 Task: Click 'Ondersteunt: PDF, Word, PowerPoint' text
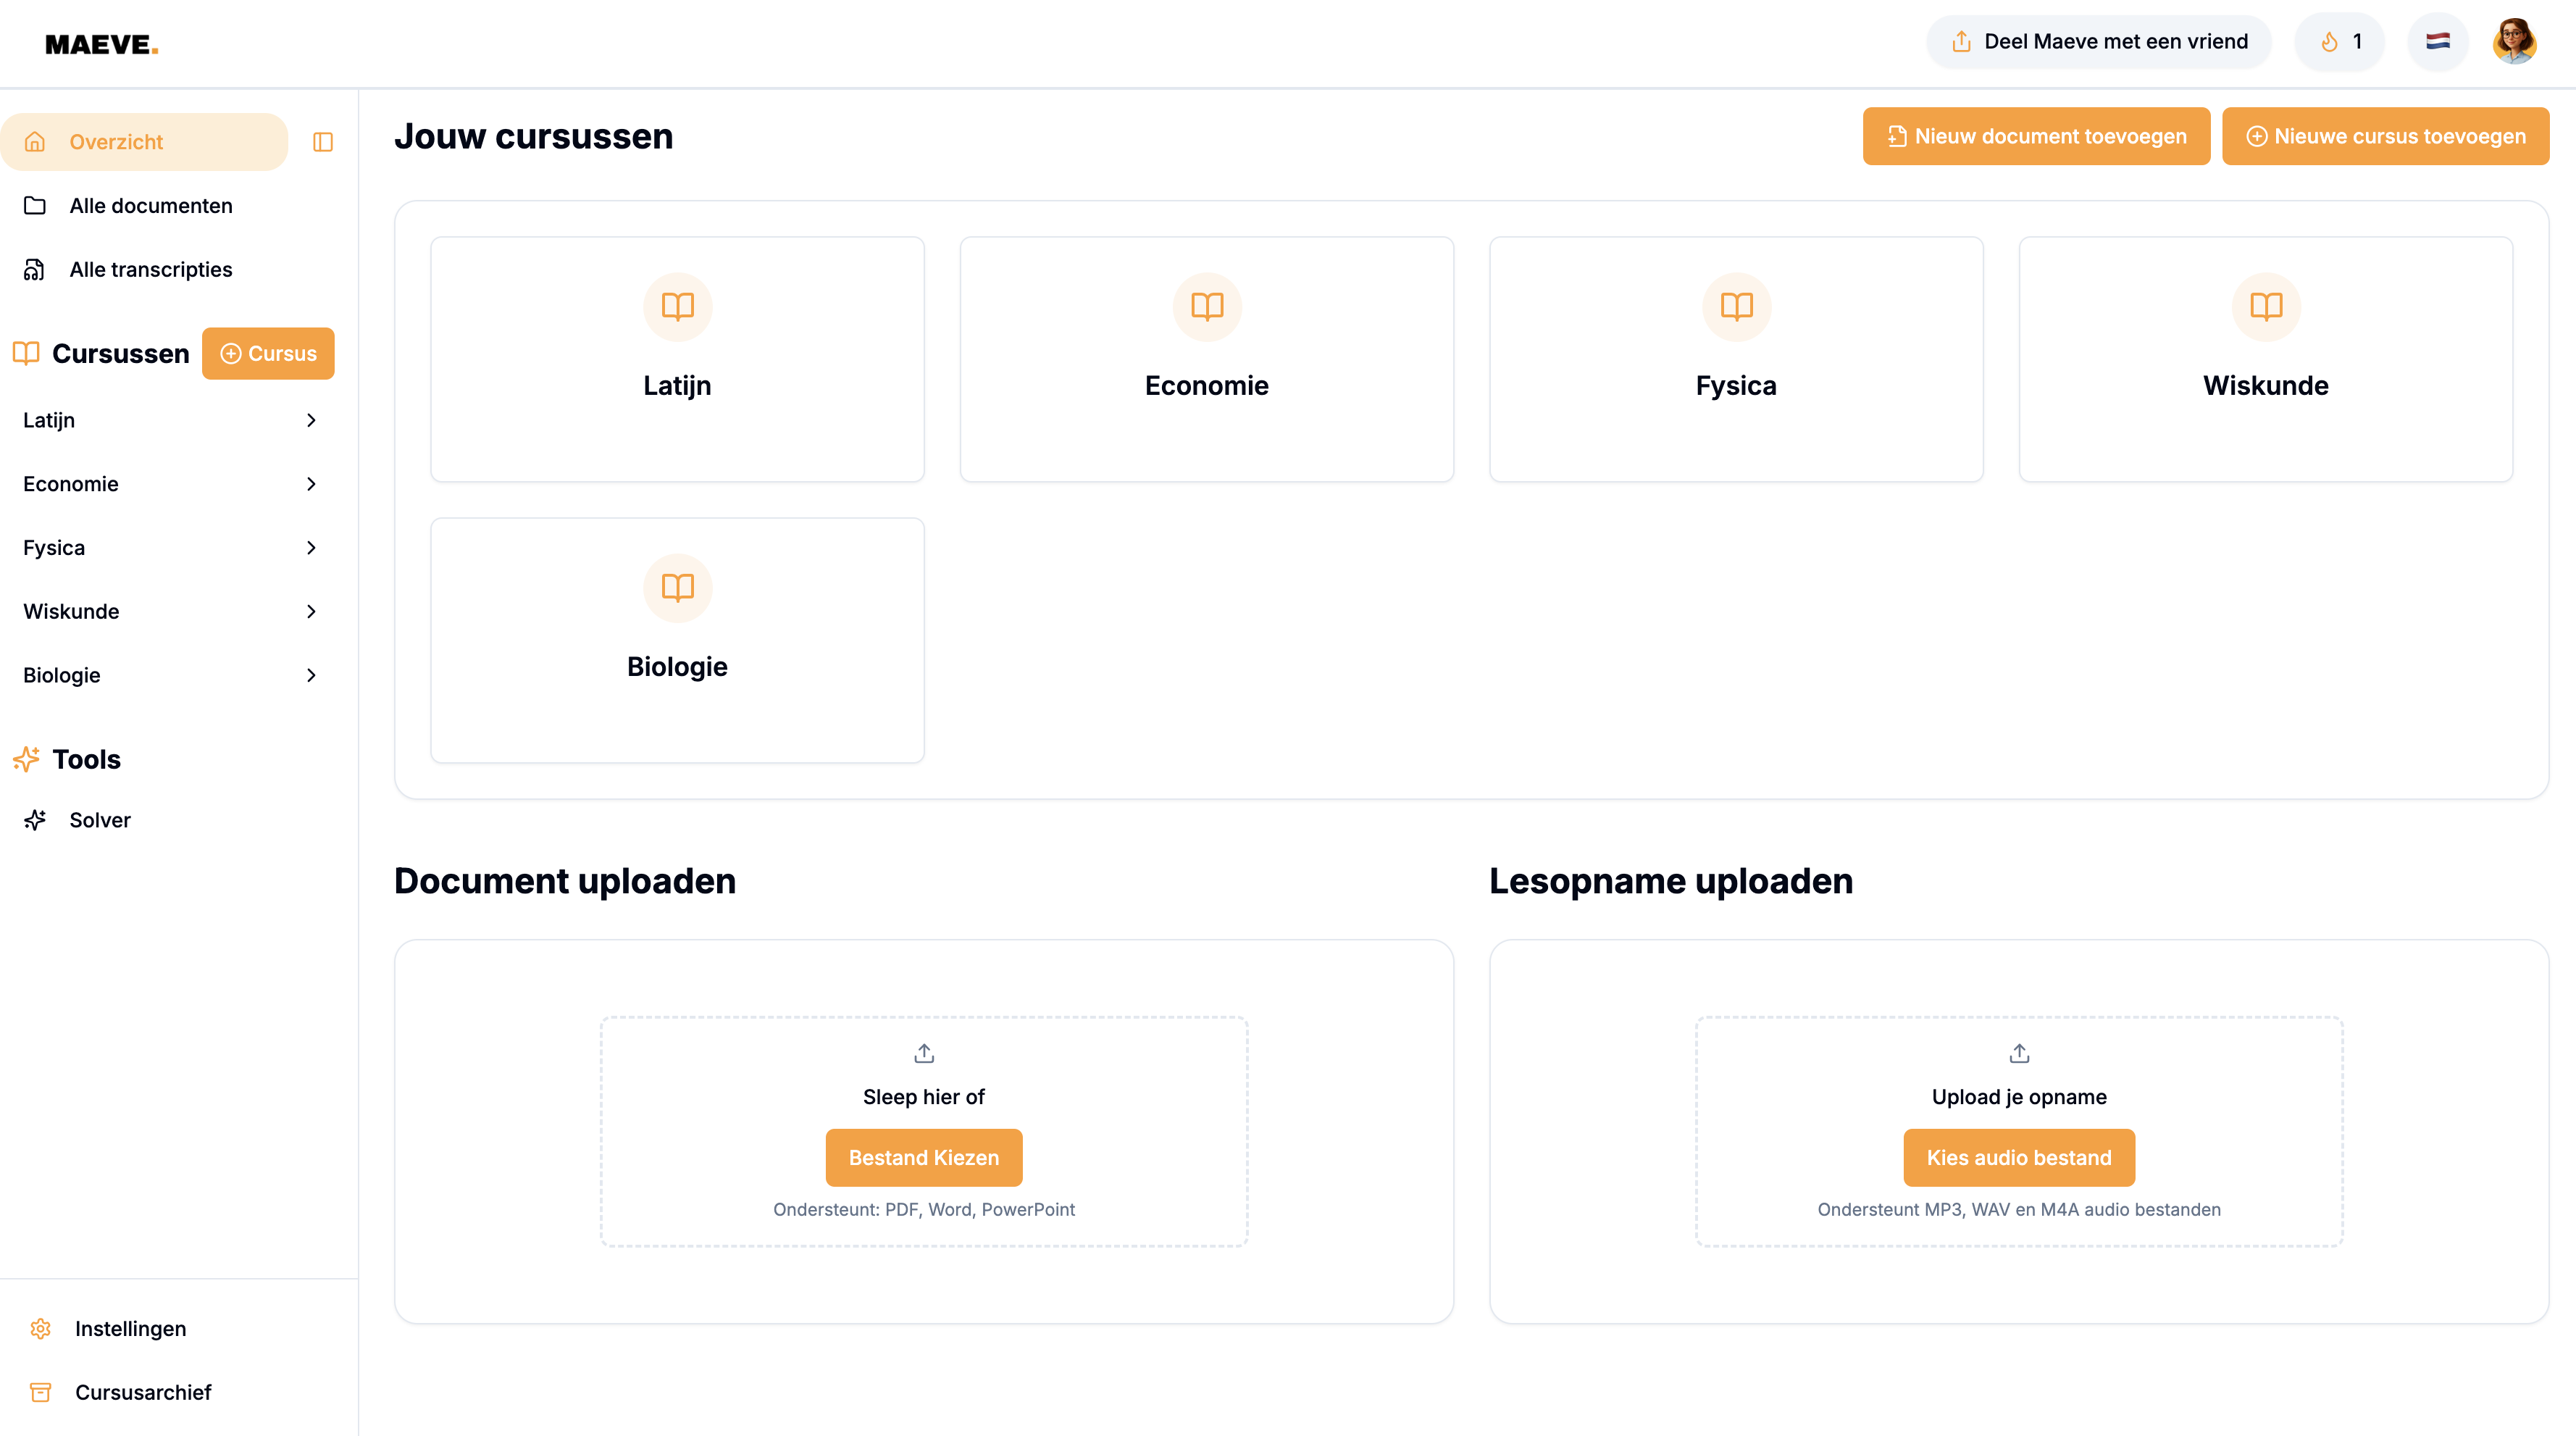tap(924, 1209)
